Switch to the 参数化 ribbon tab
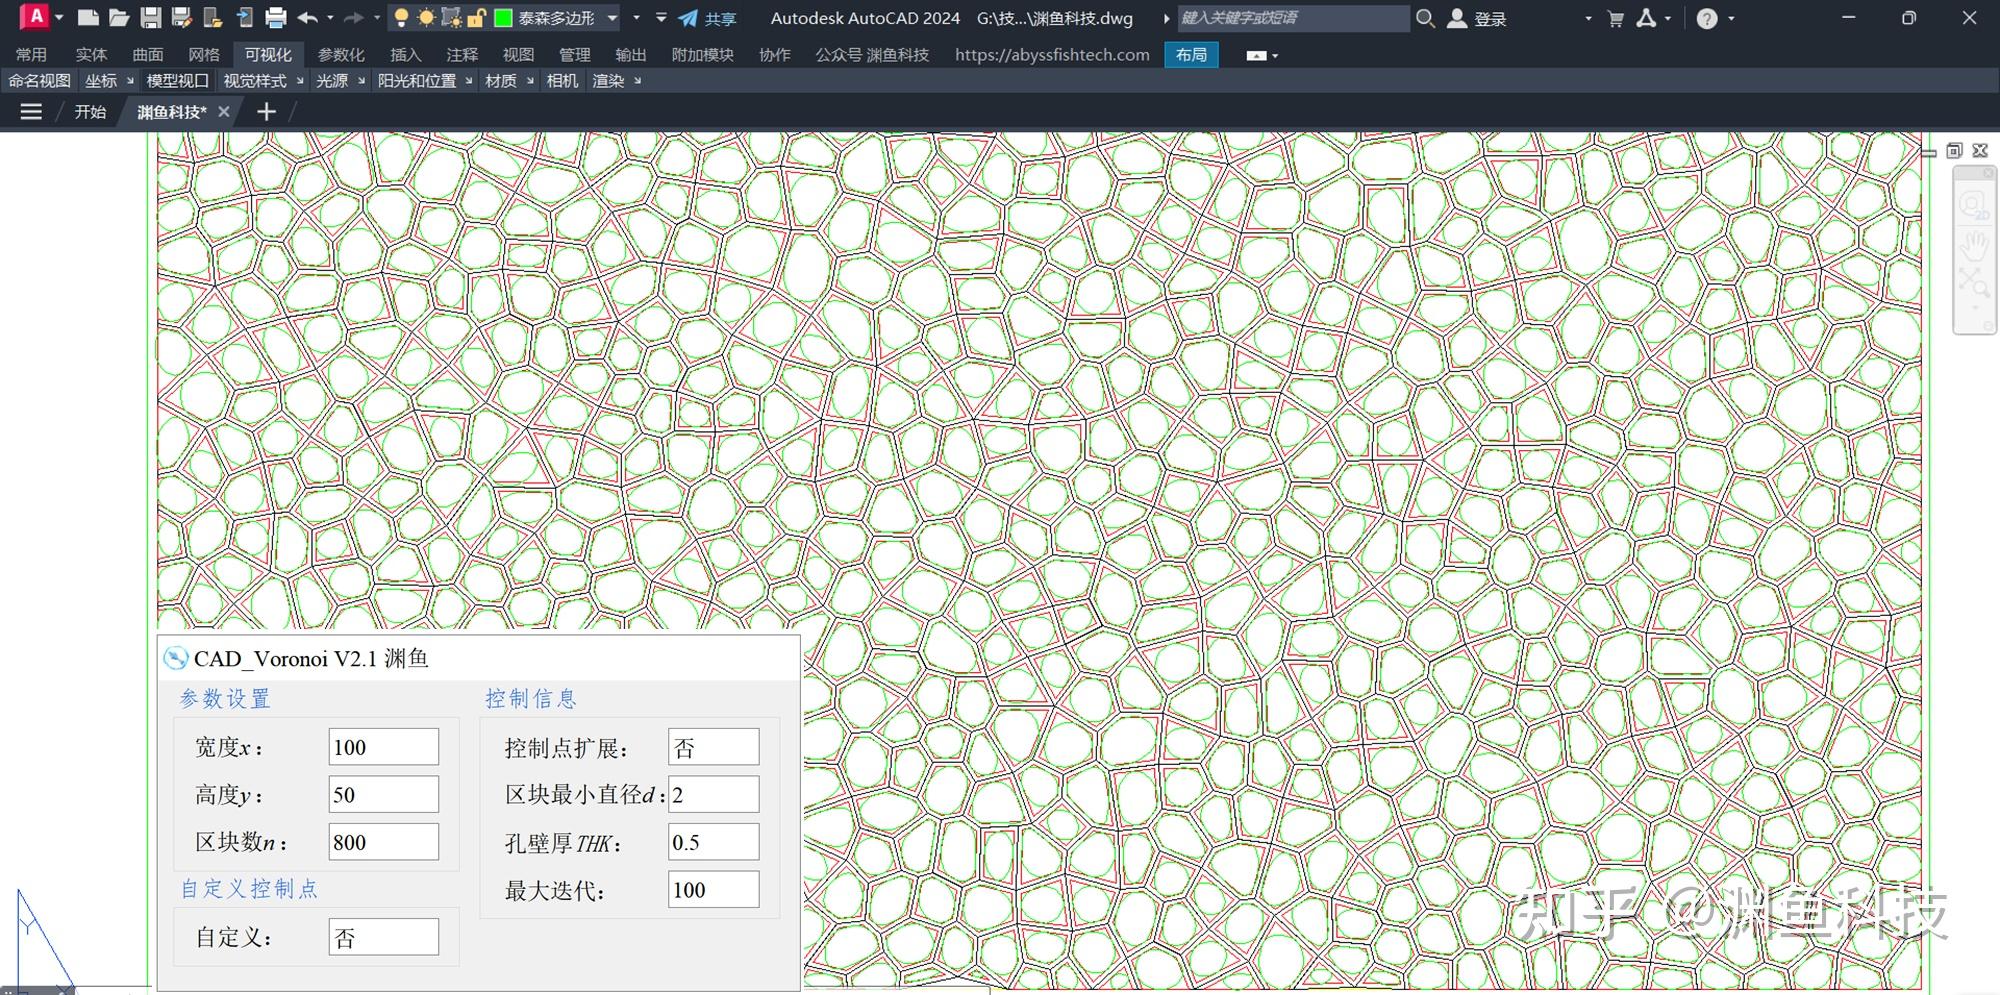 342,55
